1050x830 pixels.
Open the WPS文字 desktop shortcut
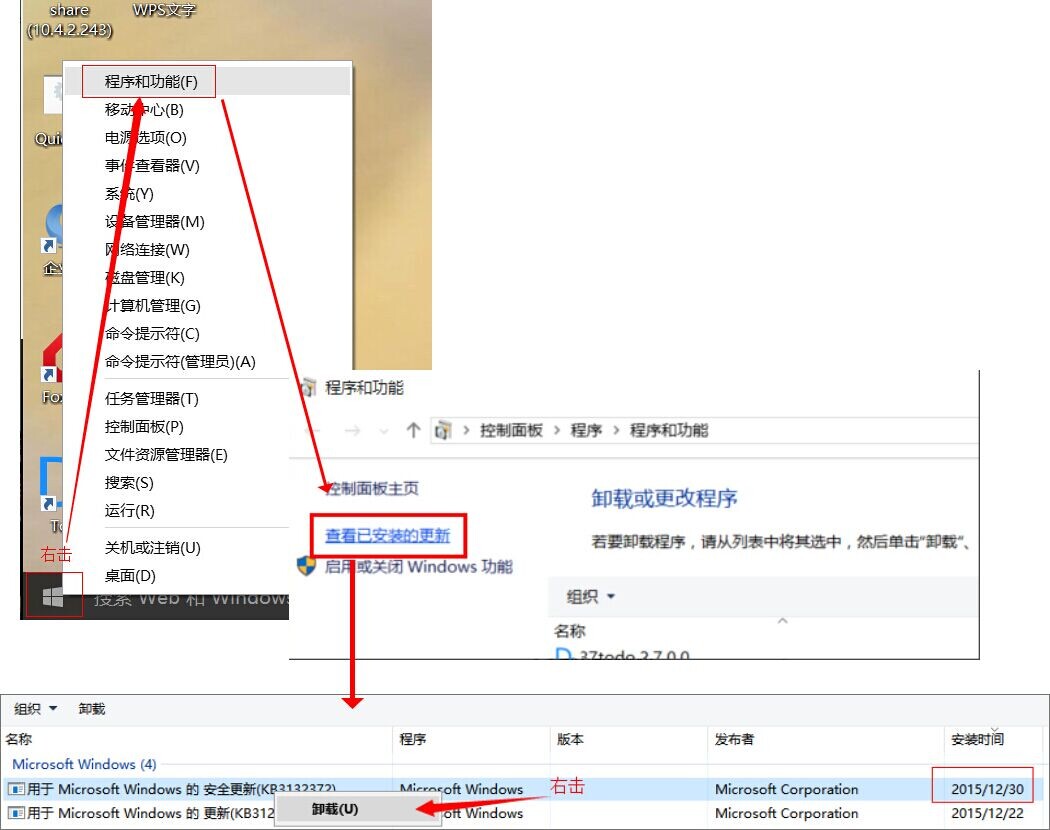coord(164,10)
